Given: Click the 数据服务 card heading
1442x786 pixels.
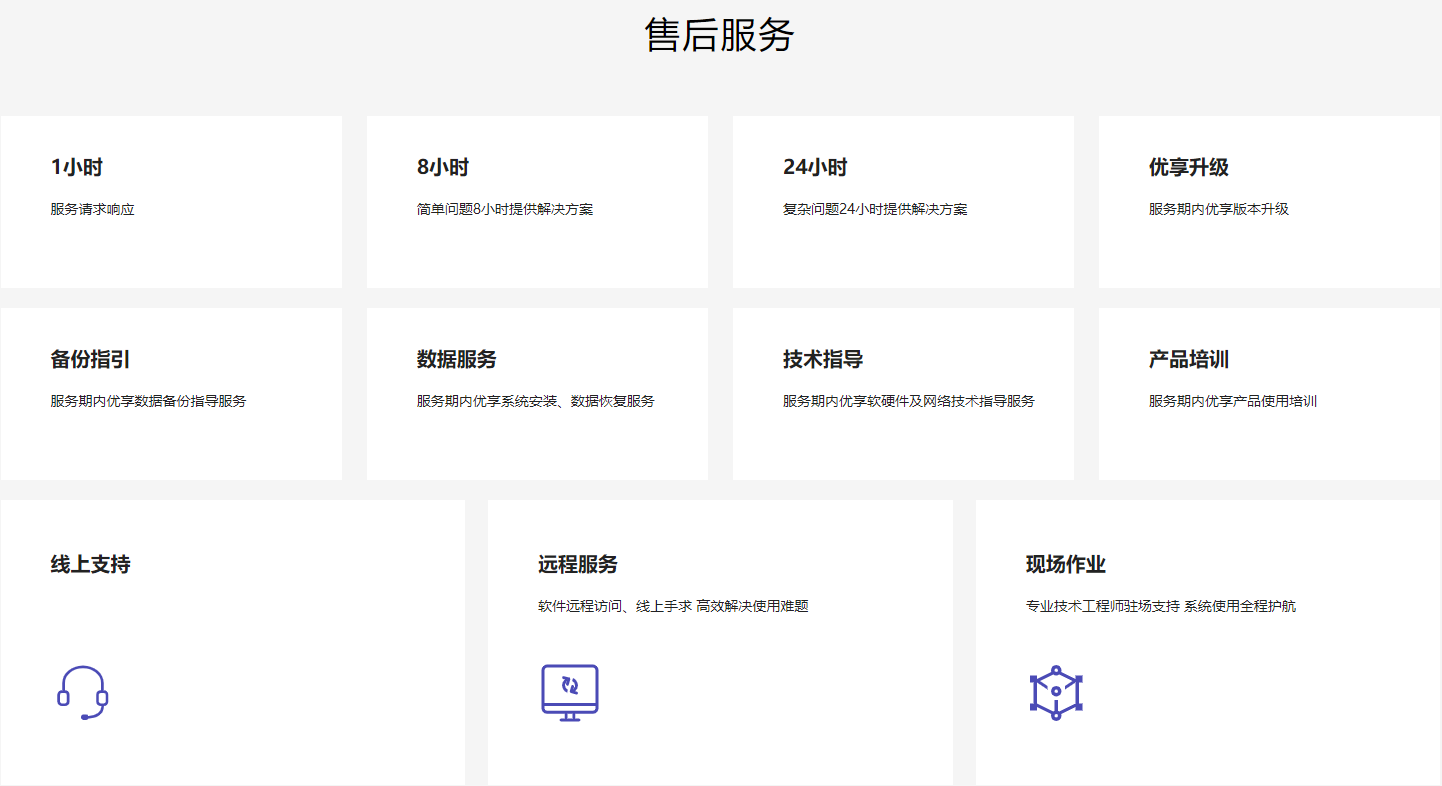Looking at the screenshot, I should click(x=456, y=360).
